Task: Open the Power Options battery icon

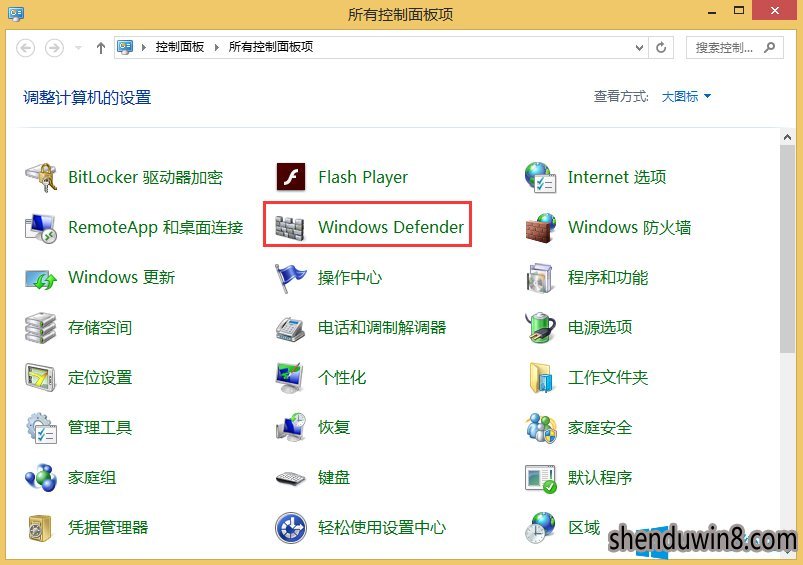Action: (540, 327)
